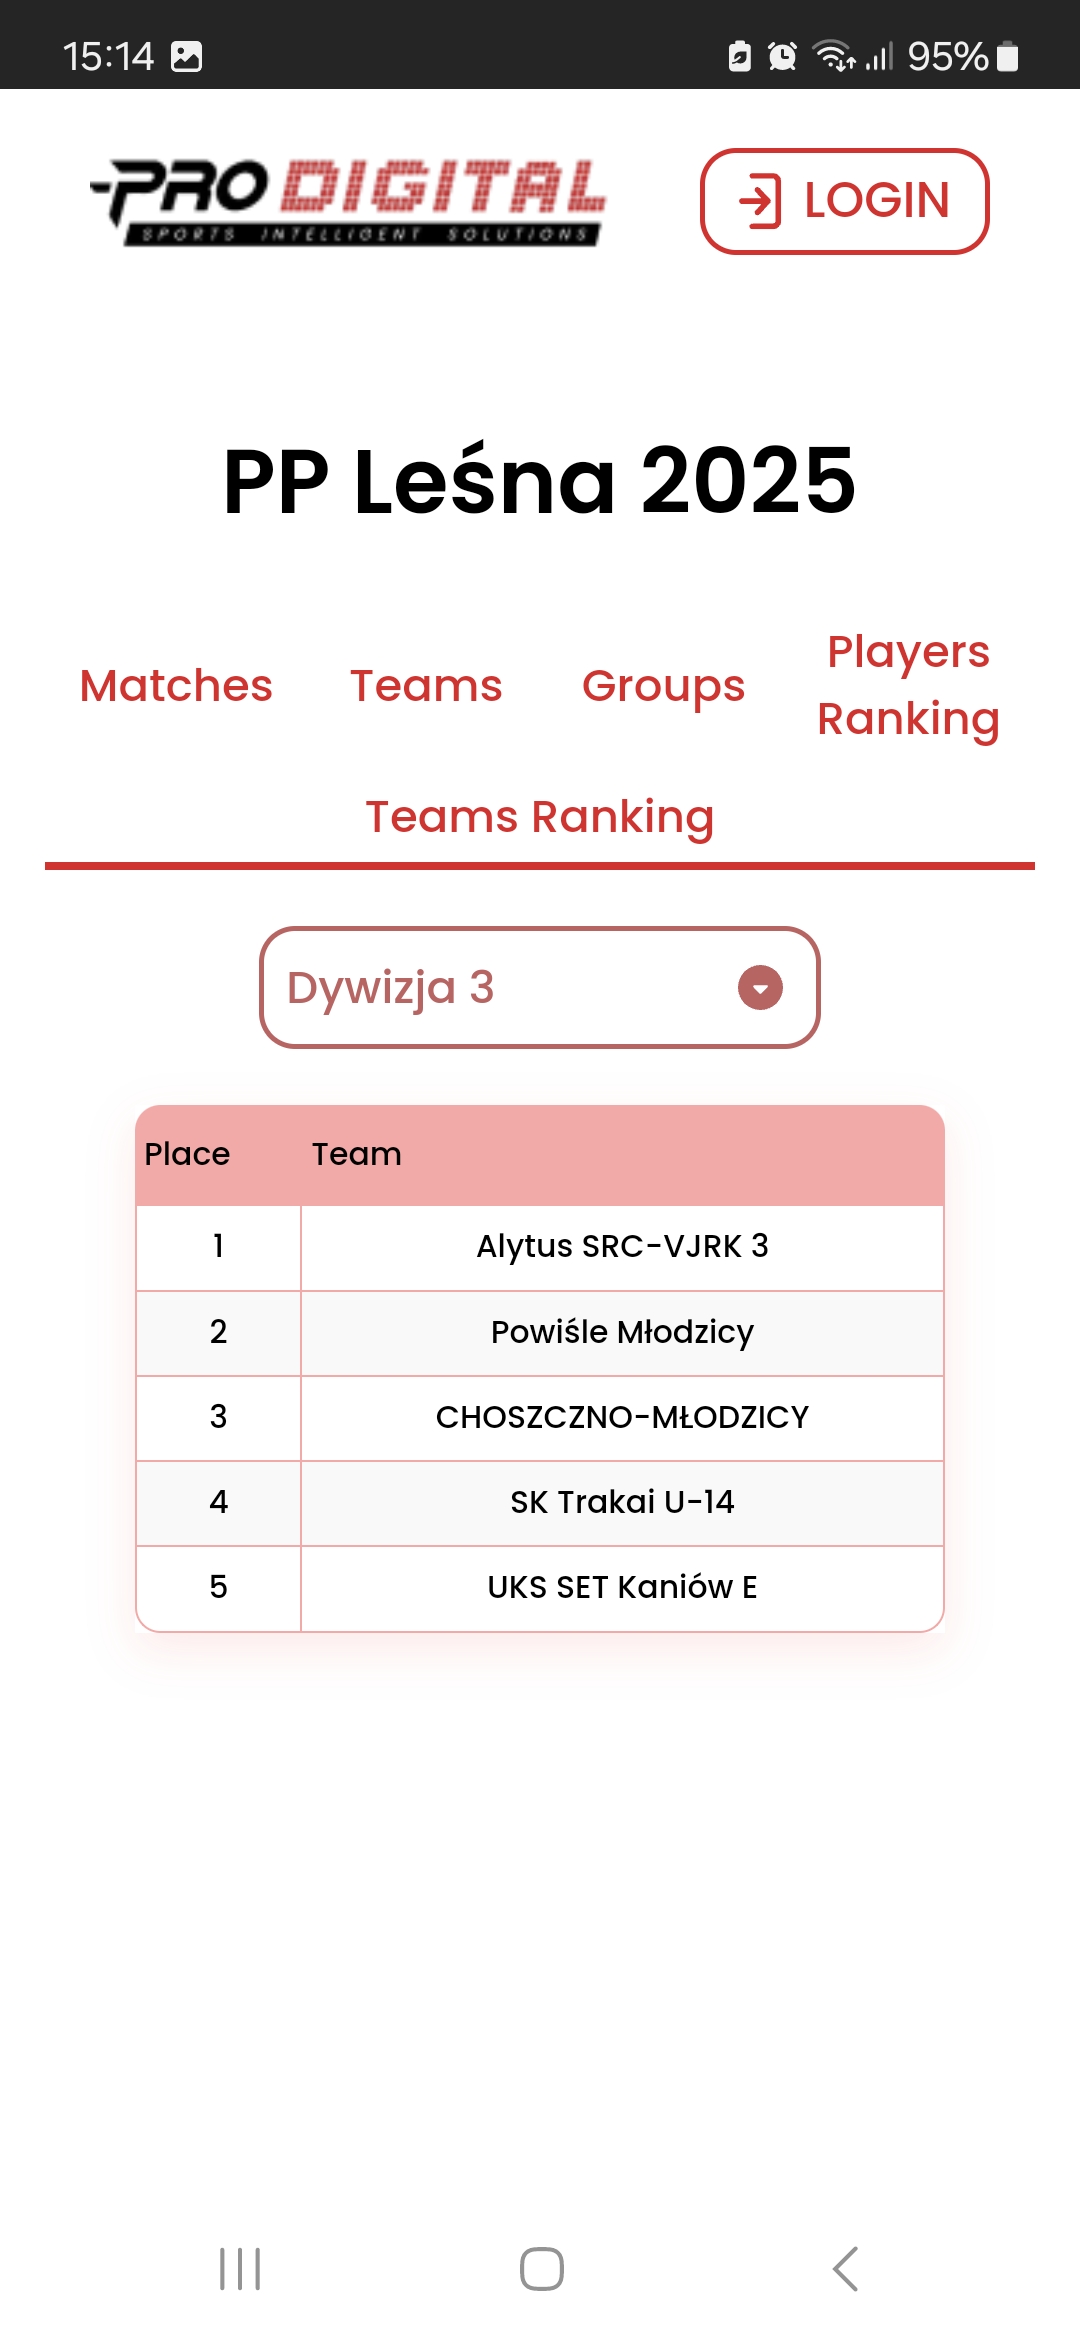Screen dimensions: 1080x2340
Task: Open the picture notification icon in status bar
Action: pyautogui.click(x=186, y=56)
